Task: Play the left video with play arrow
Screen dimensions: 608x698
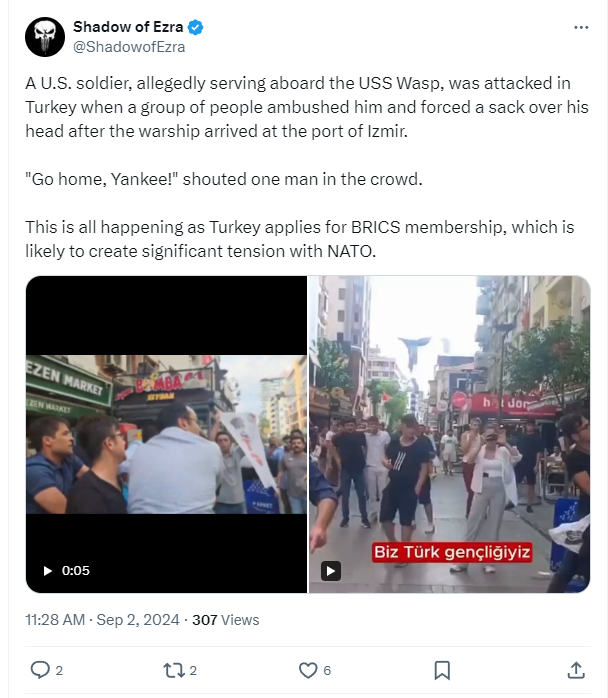Action: click(x=48, y=571)
